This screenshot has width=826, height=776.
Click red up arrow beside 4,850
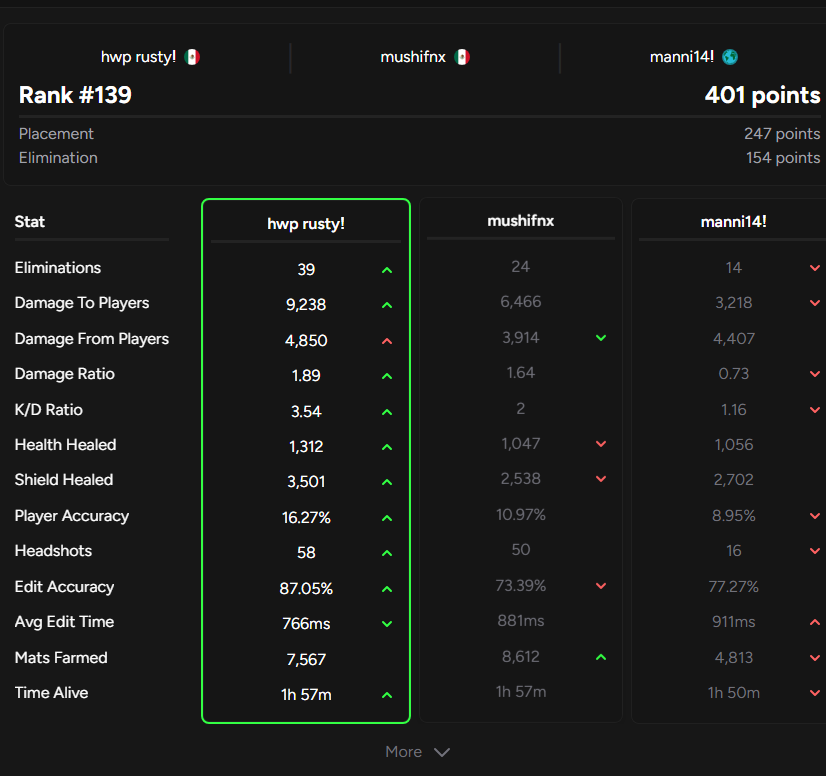[387, 341]
